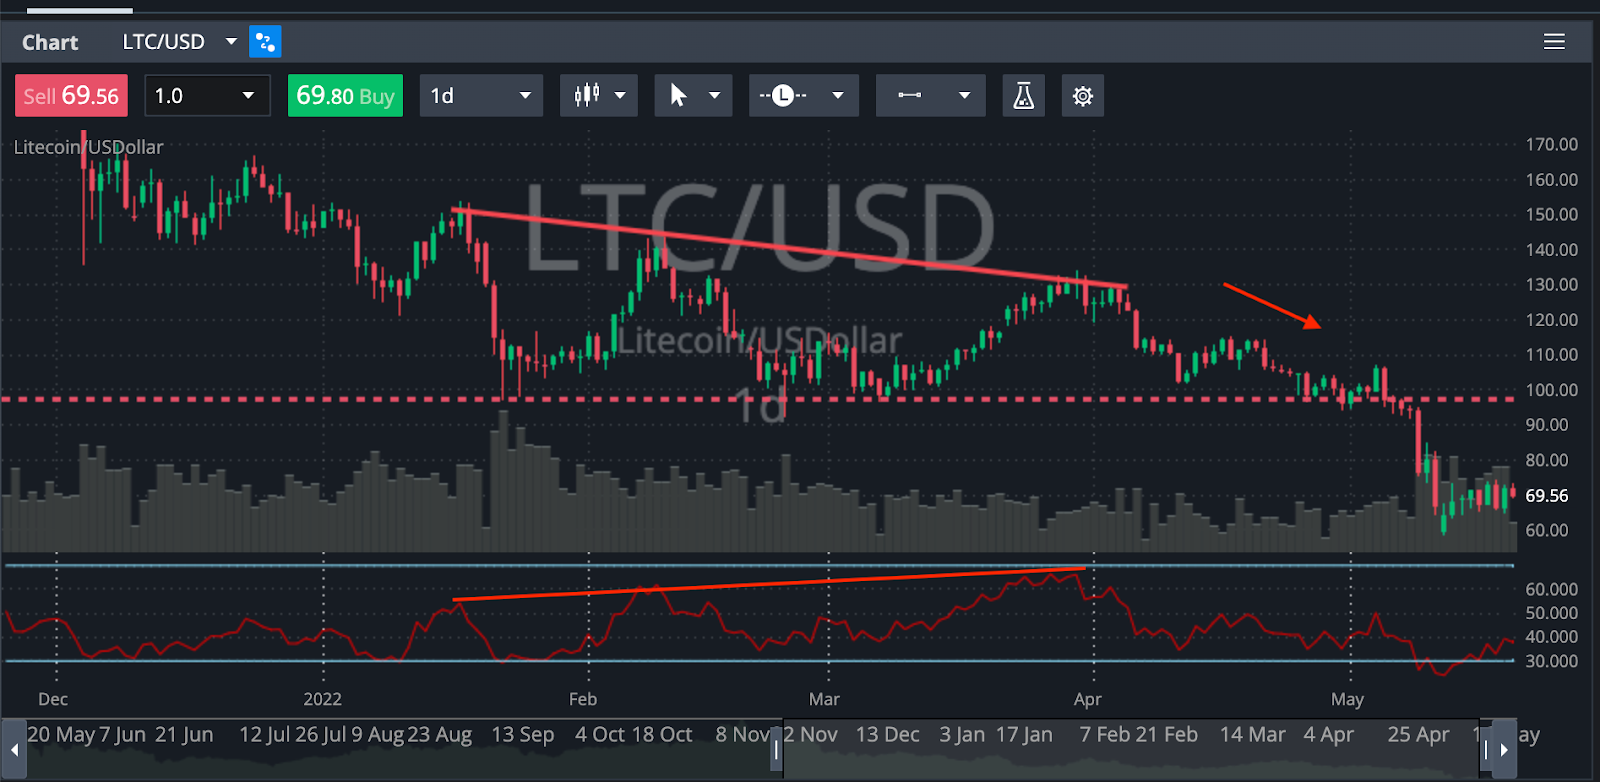Click the Chart tab label
This screenshot has height=782, width=1600.
click(50, 42)
